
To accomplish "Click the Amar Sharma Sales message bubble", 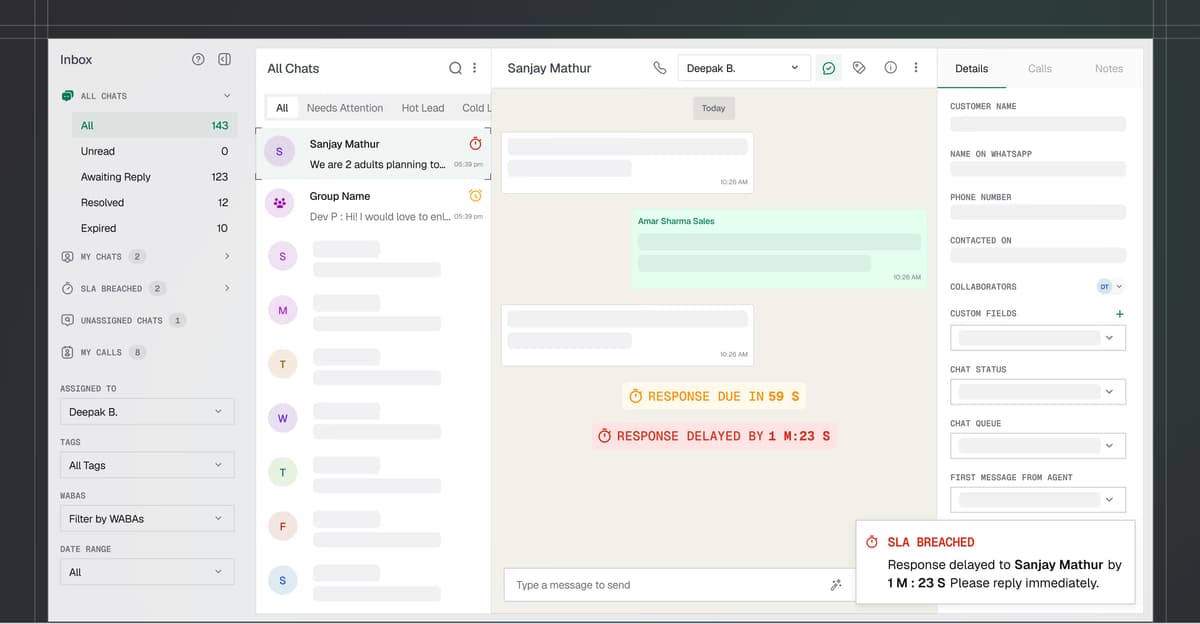I will [x=778, y=248].
